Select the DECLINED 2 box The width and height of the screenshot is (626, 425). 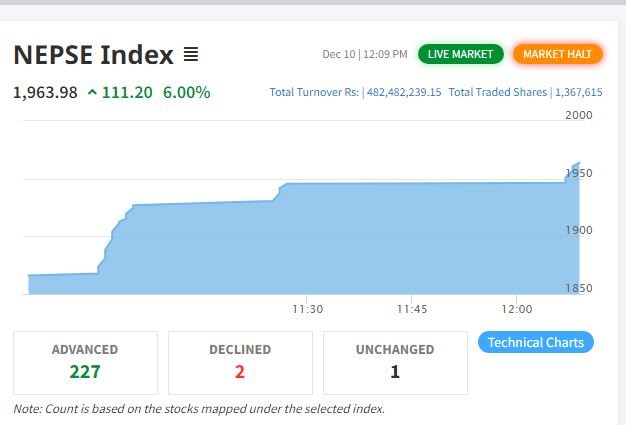click(240, 363)
